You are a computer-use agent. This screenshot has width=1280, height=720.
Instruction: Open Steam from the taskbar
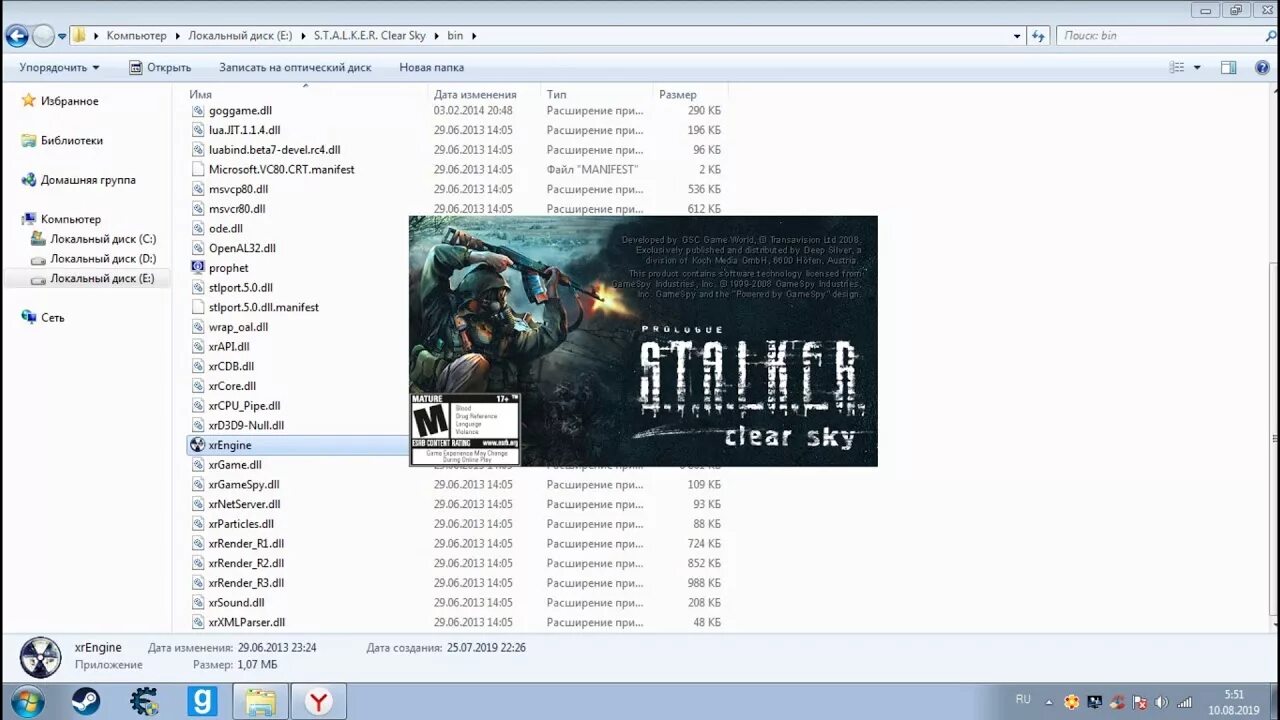[86, 701]
